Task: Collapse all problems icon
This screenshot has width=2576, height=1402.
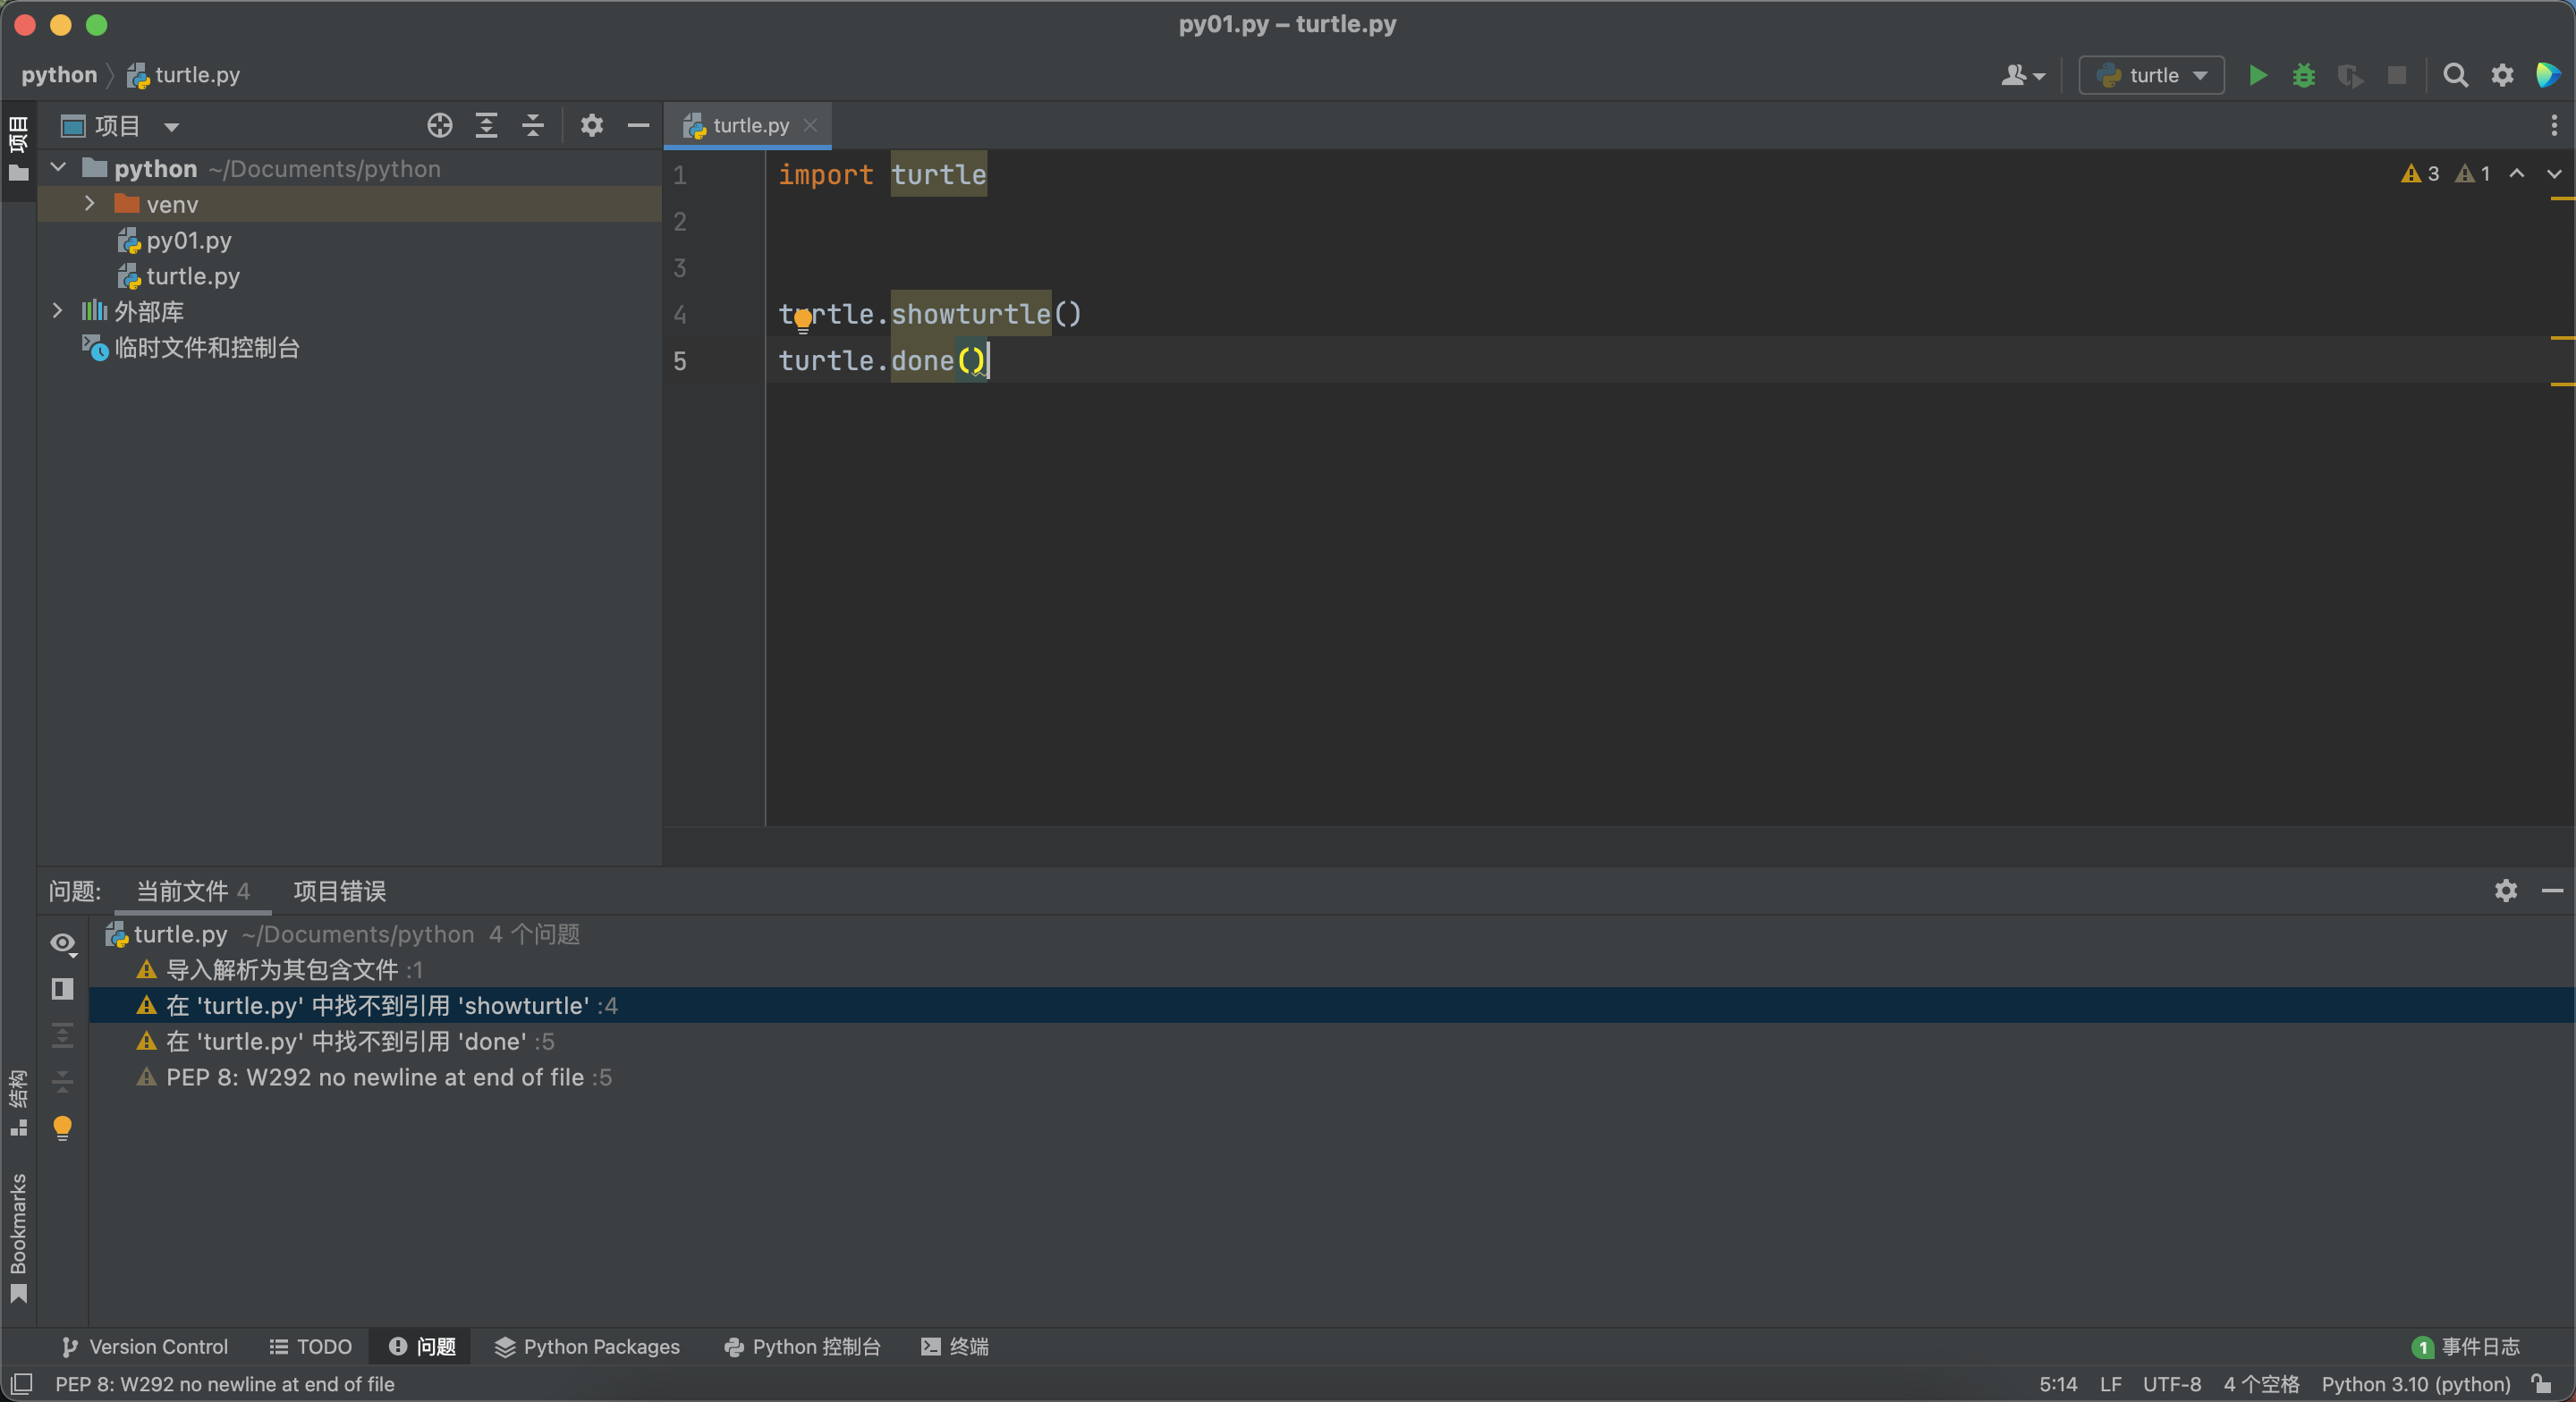Action: 62,1081
